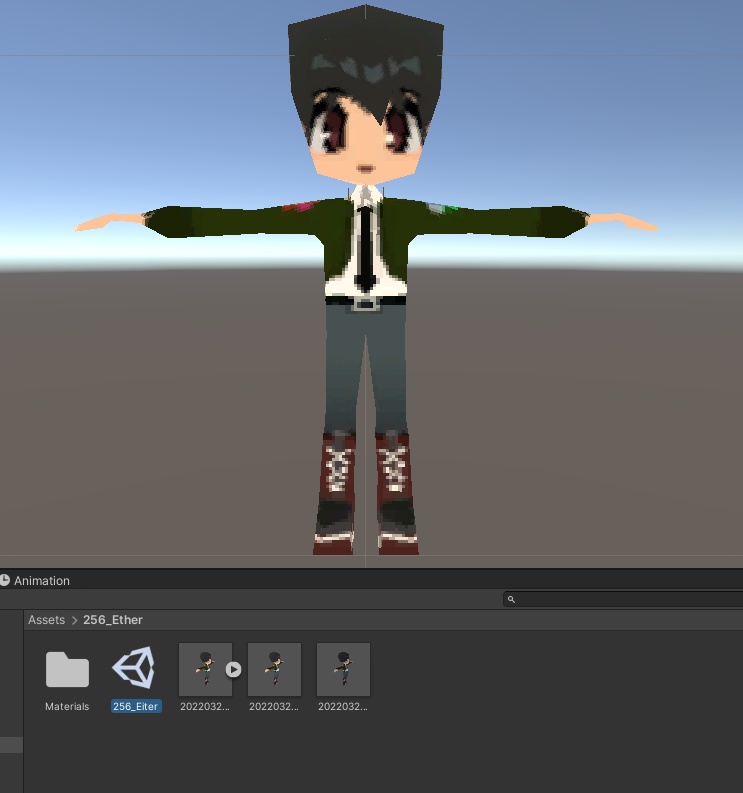Open the Animation tab
Screen dimensions: 743x793
click(35, 581)
